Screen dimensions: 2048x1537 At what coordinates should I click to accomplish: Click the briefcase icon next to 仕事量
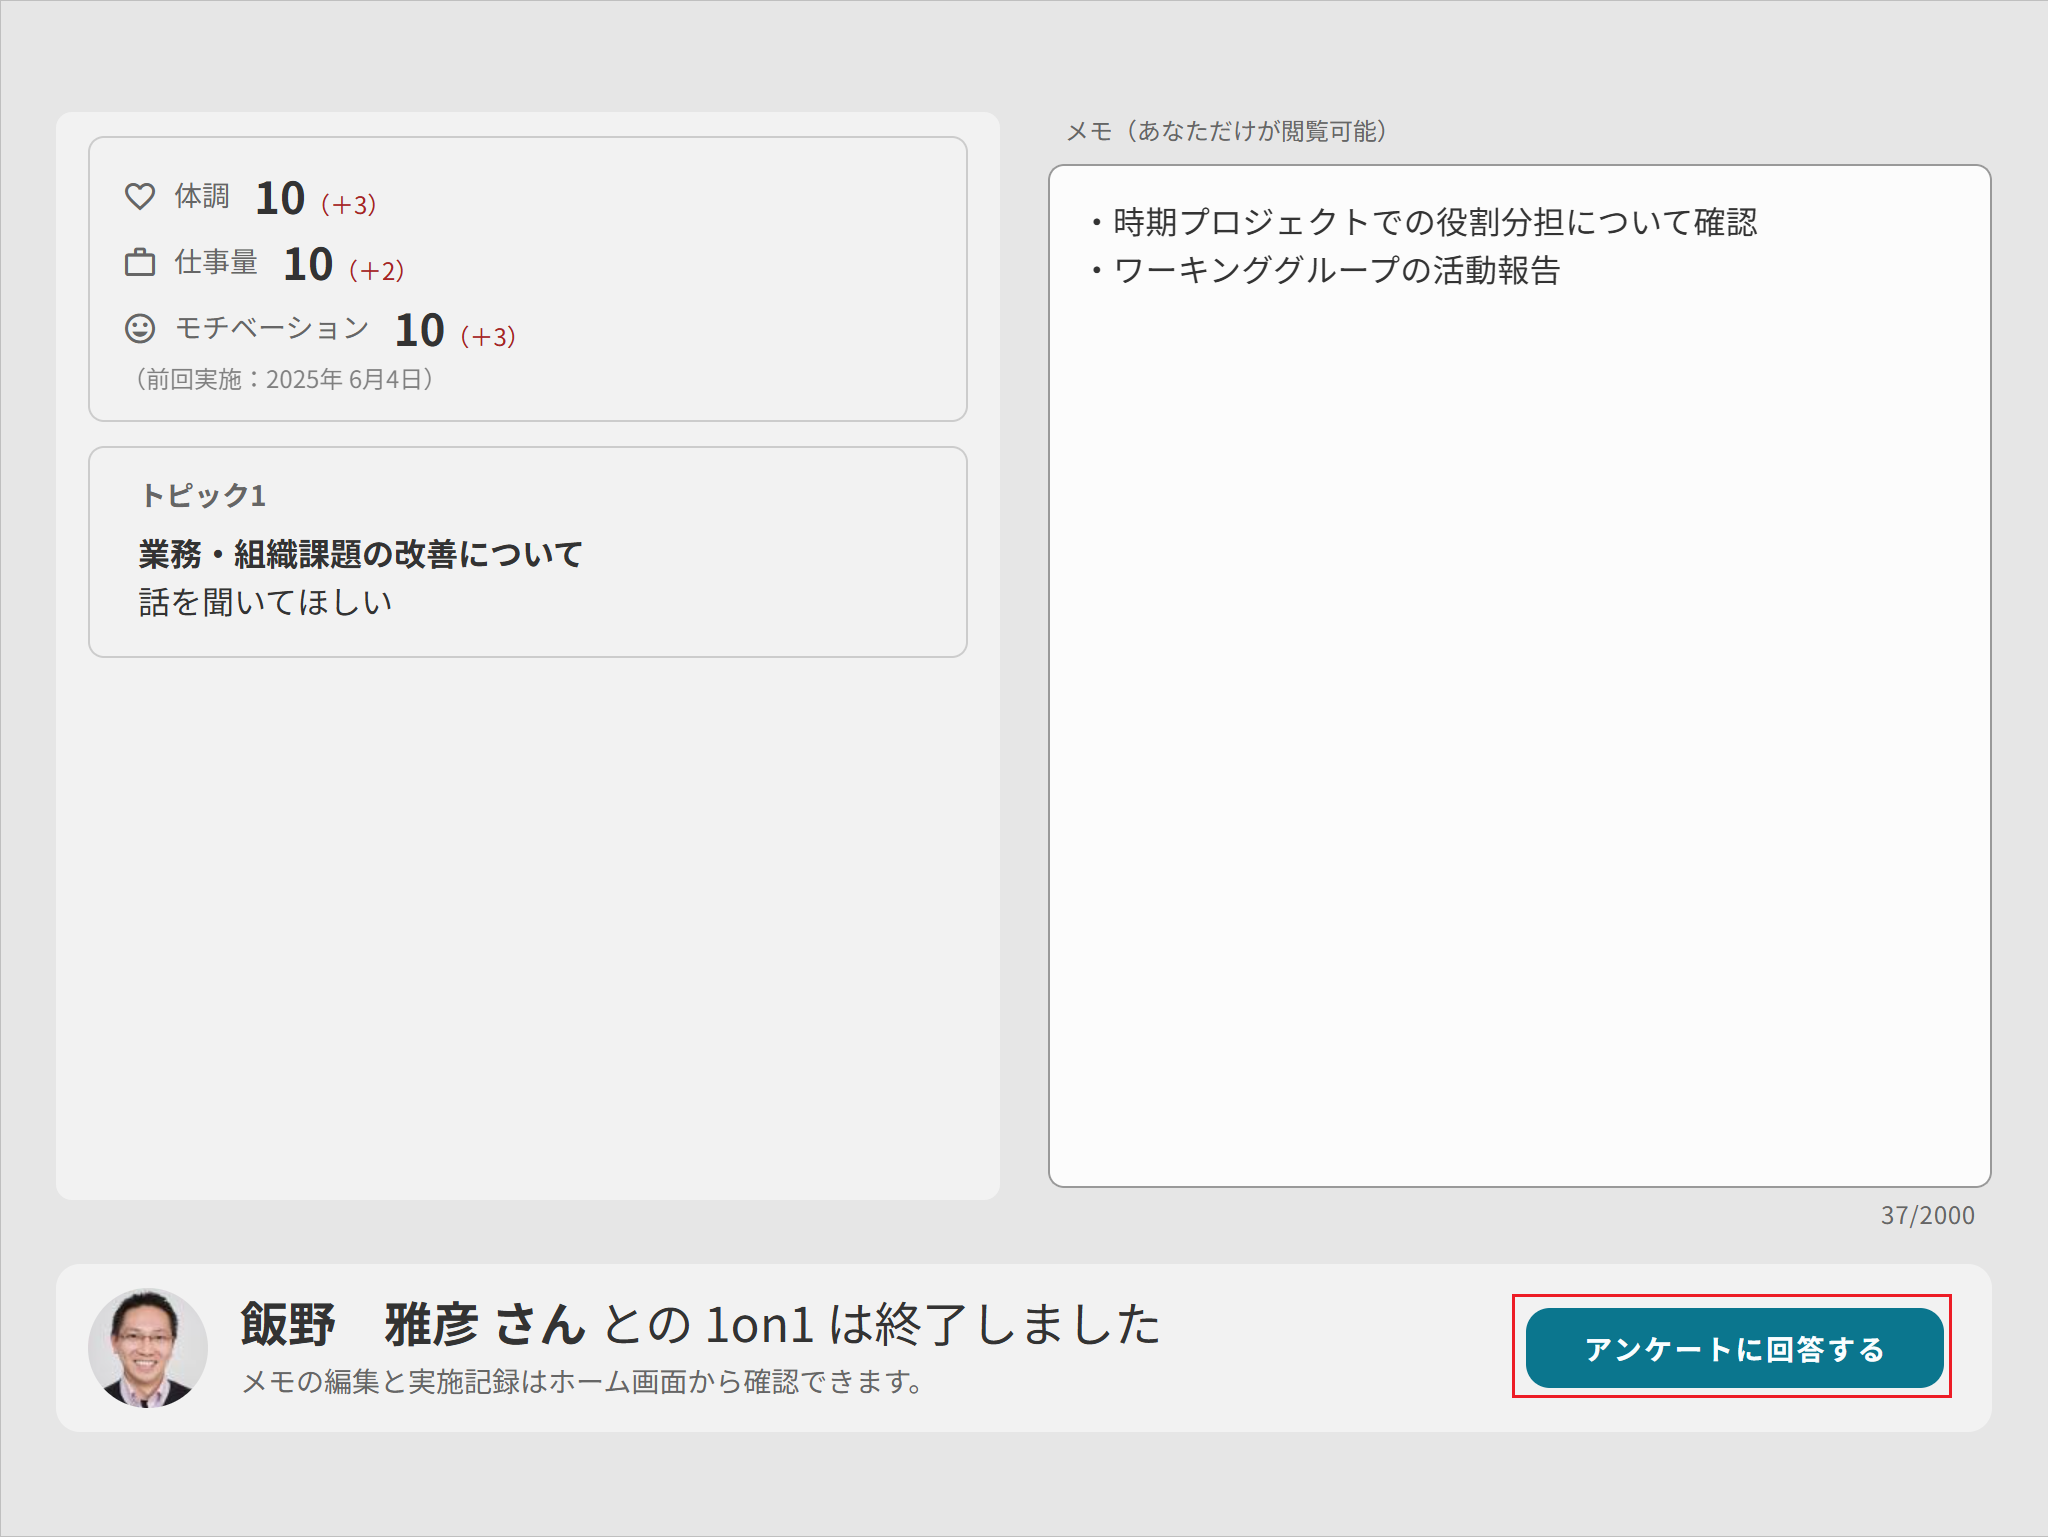[140, 262]
